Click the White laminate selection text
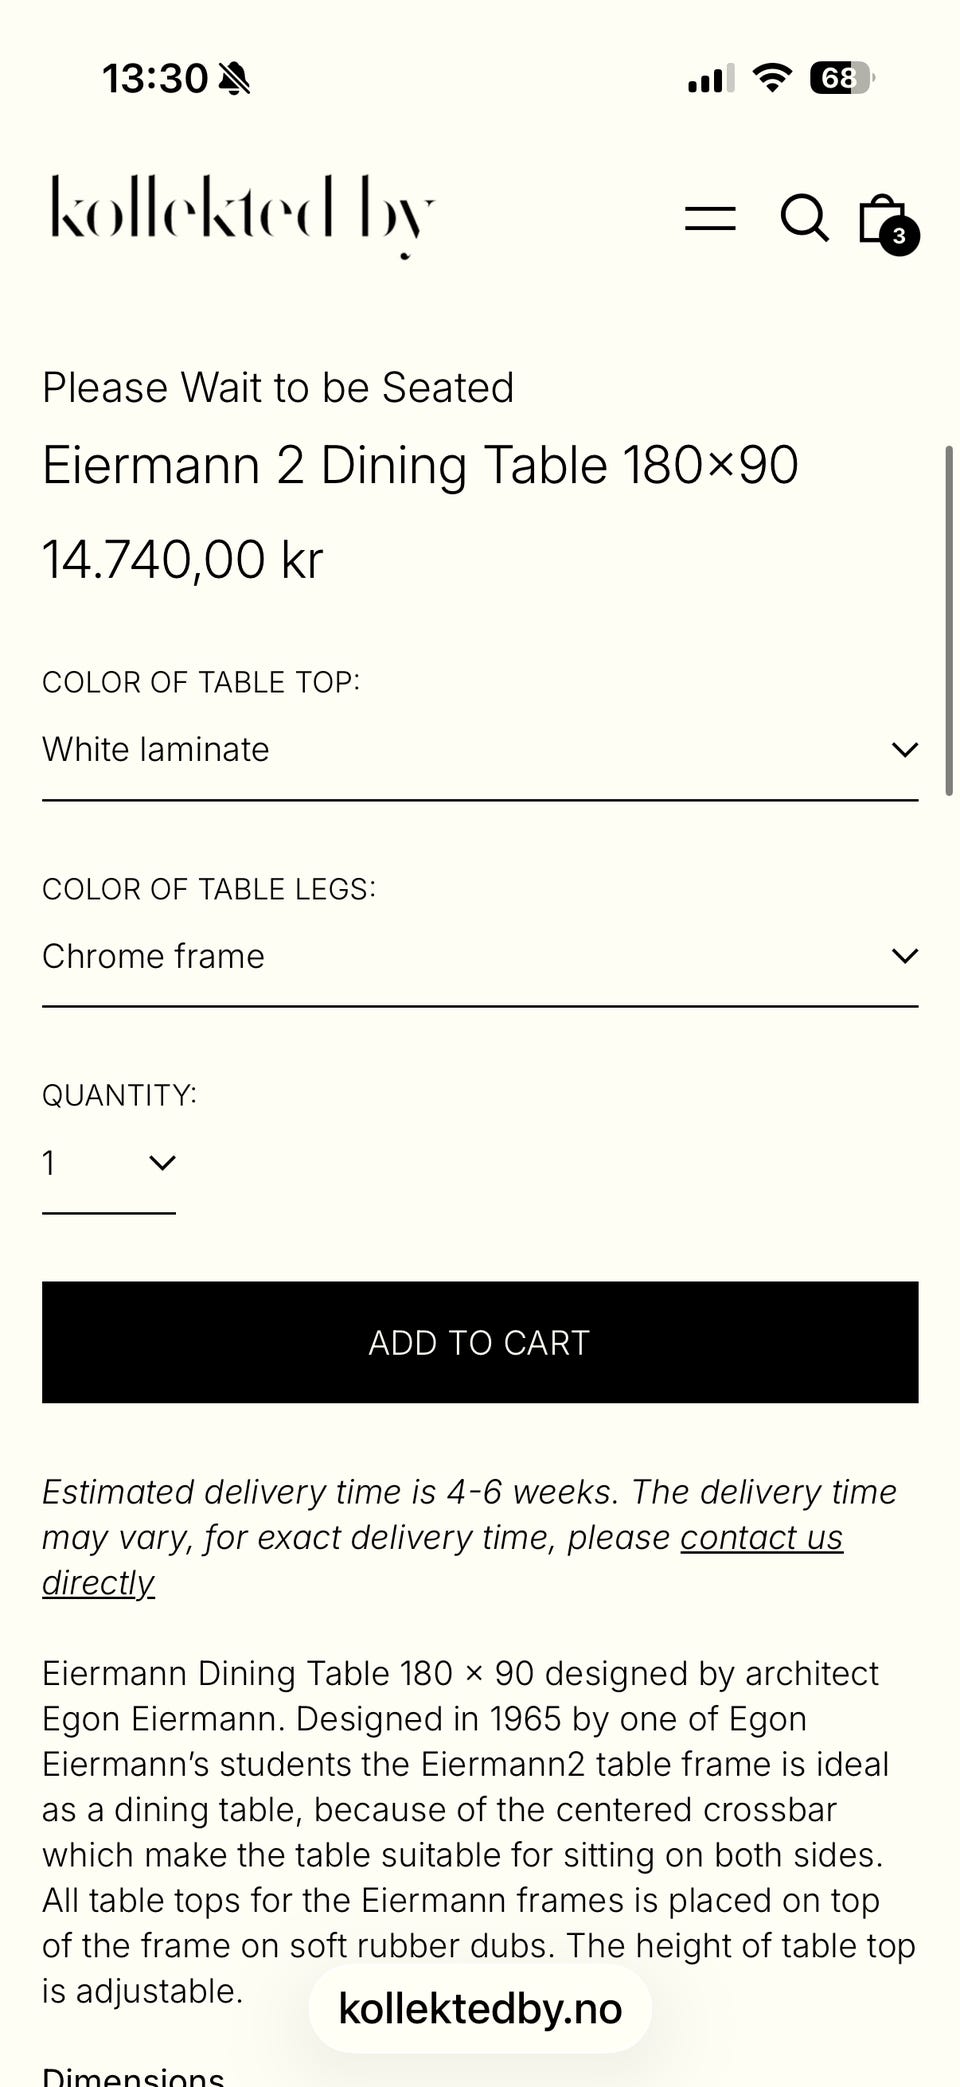 click(156, 750)
